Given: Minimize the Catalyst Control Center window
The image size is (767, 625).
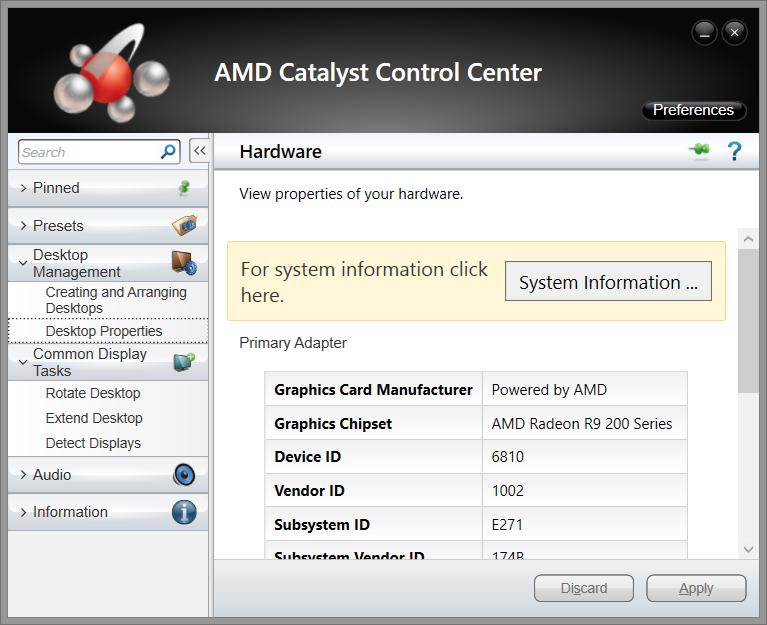Looking at the screenshot, I should pos(704,33).
